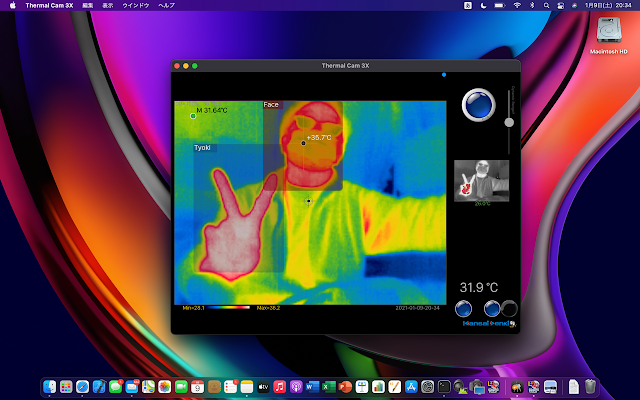This screenshot has width=640, height=400.
Task: Open System Preferences from the Dock
Action: tap(428, 386)
